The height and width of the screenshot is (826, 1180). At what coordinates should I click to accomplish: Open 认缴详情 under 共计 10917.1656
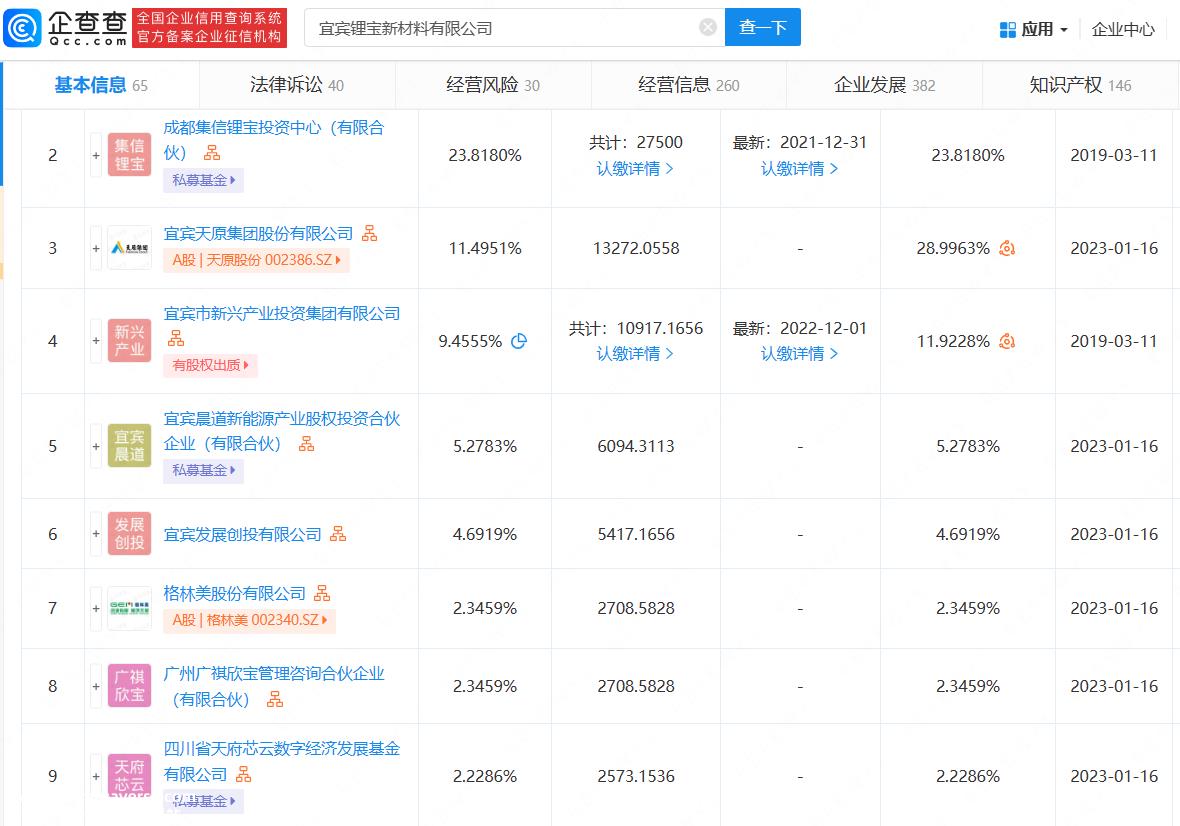(x=634, y=354)
